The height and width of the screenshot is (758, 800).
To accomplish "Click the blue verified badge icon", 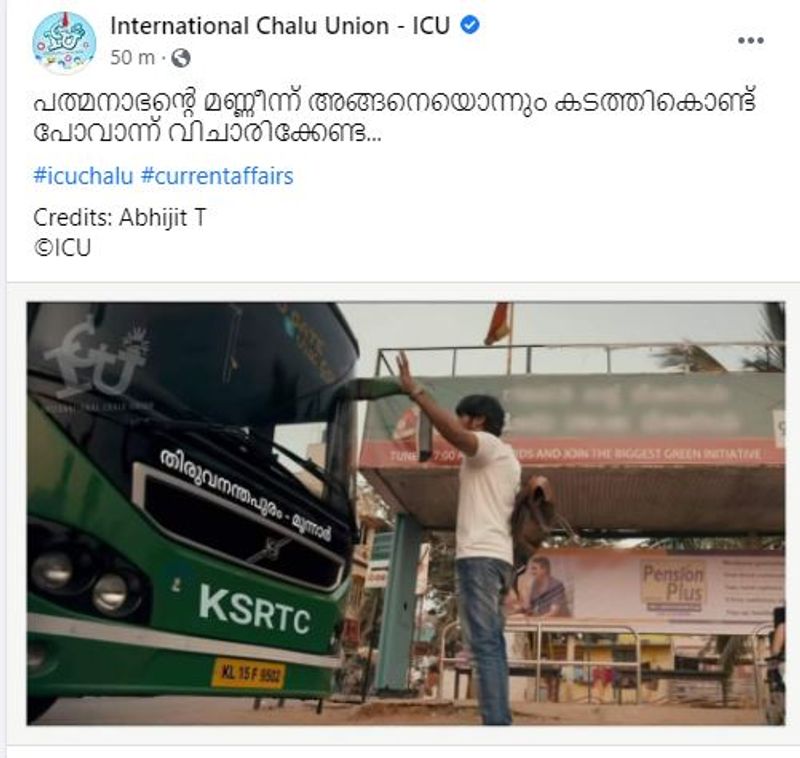I will pos(469,25).
